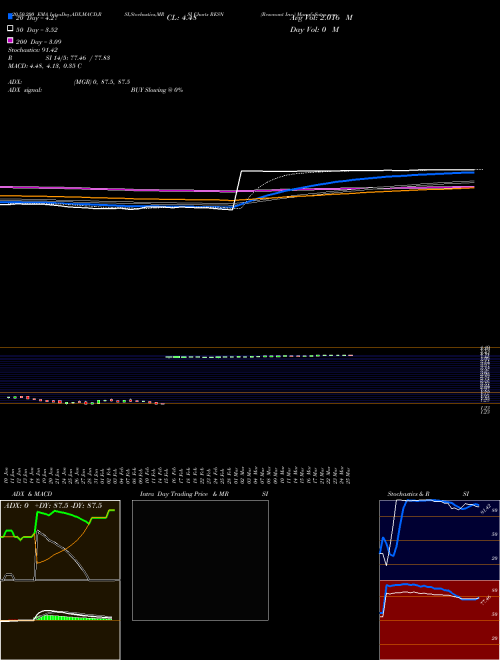Click the 'Day Vol: 0 M' text
This screenshot has width=500, height=660.
click(x=314, y=30)
